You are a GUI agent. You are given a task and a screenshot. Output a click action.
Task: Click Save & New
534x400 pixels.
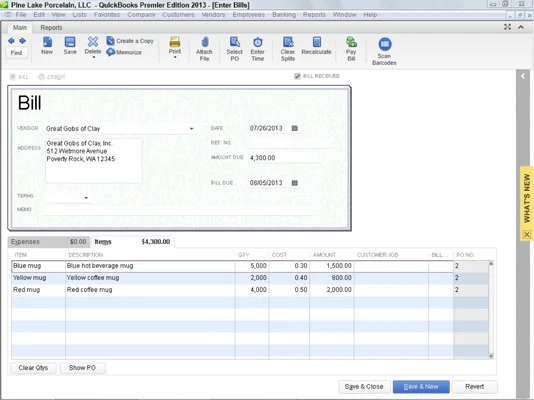pos(421,387)
